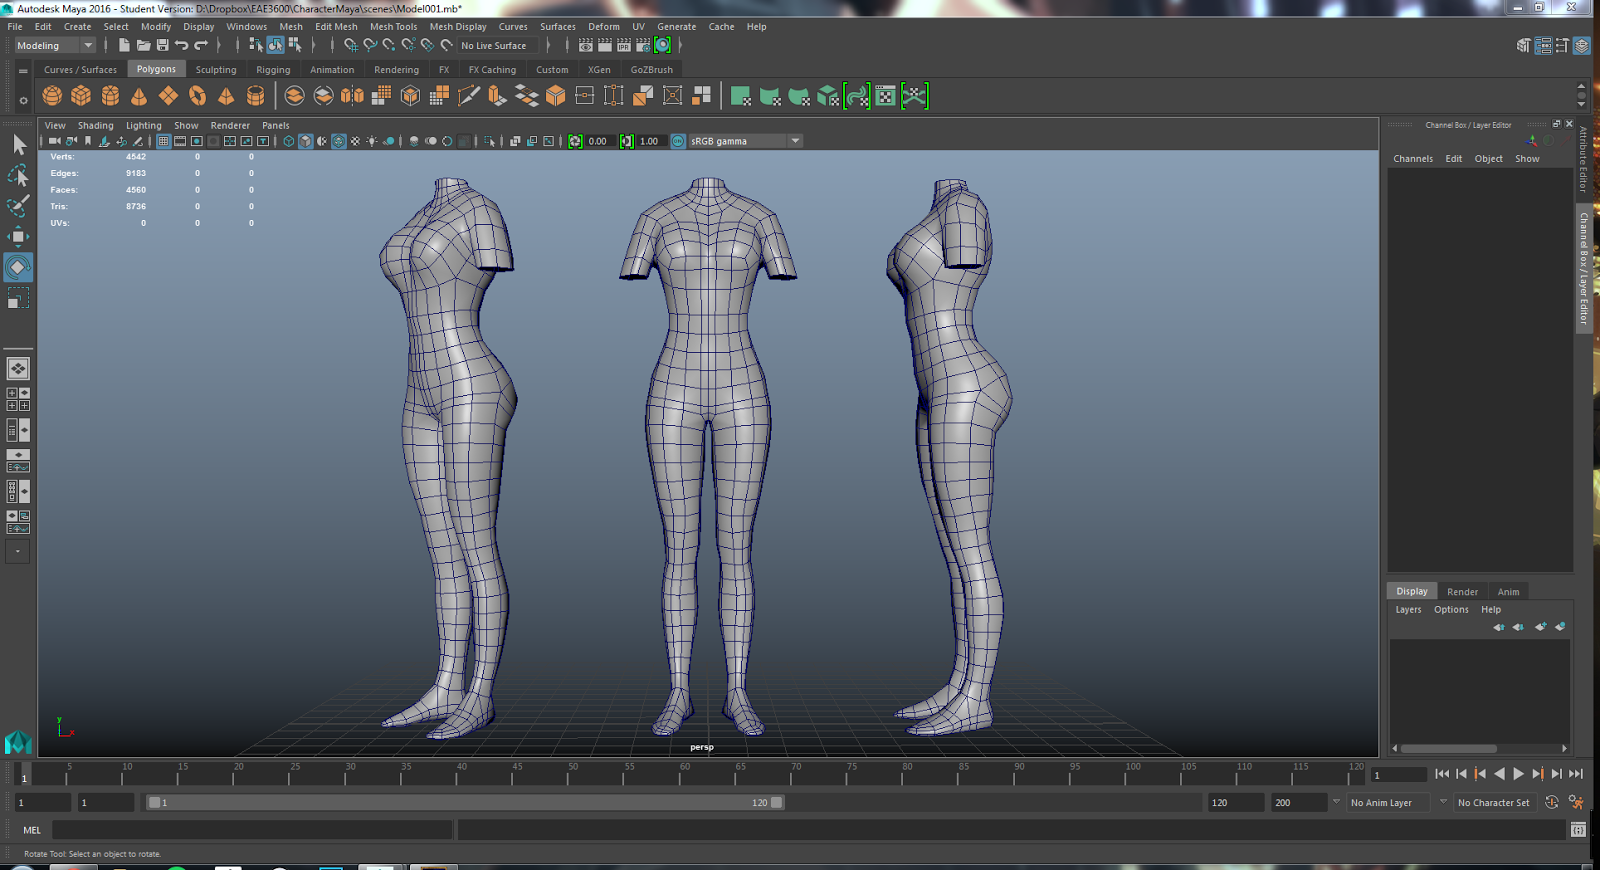Select the Rotate tool in the toolbox
The width and height of the screenshot is (1600, 870).
tap(18, 267)
